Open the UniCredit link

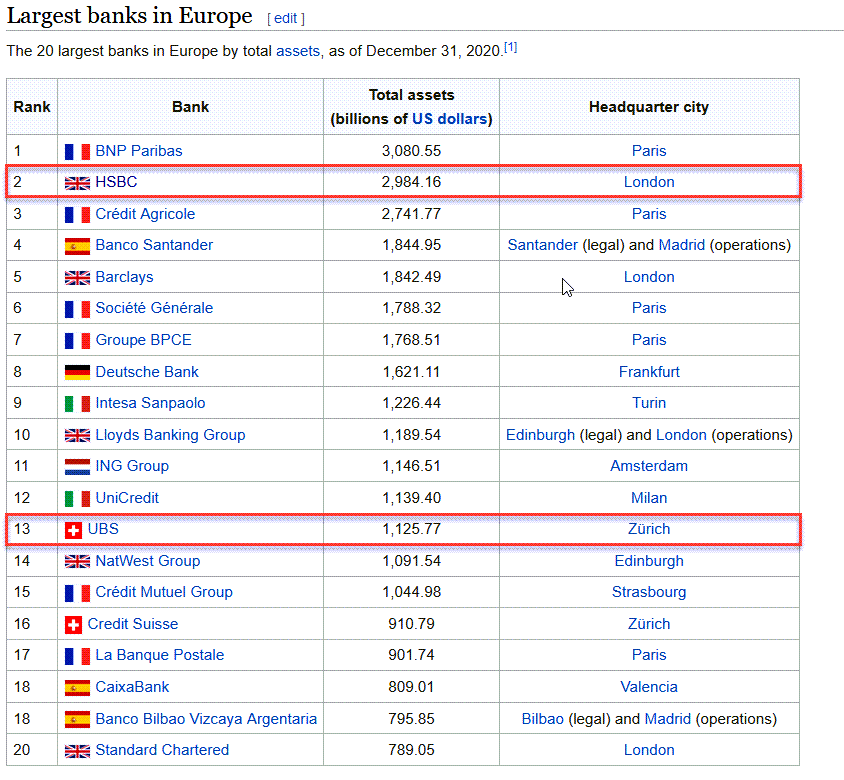(x=127, y=497)
